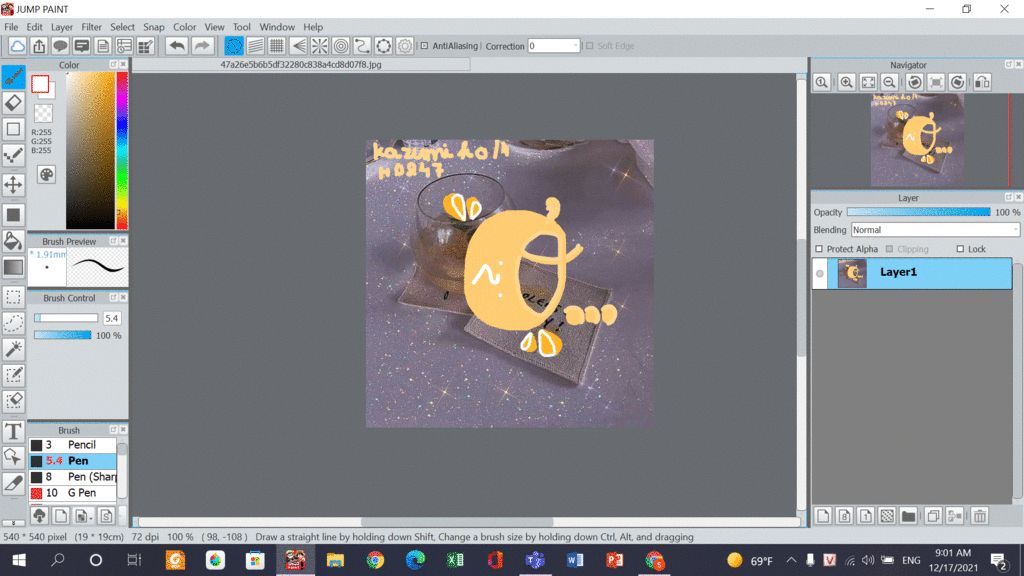Switch to the 47a26e5b6b5df32280c838a4cd8d07f8.jpg tab
This screenshot has height=576, width=1024.
[301, 65]
